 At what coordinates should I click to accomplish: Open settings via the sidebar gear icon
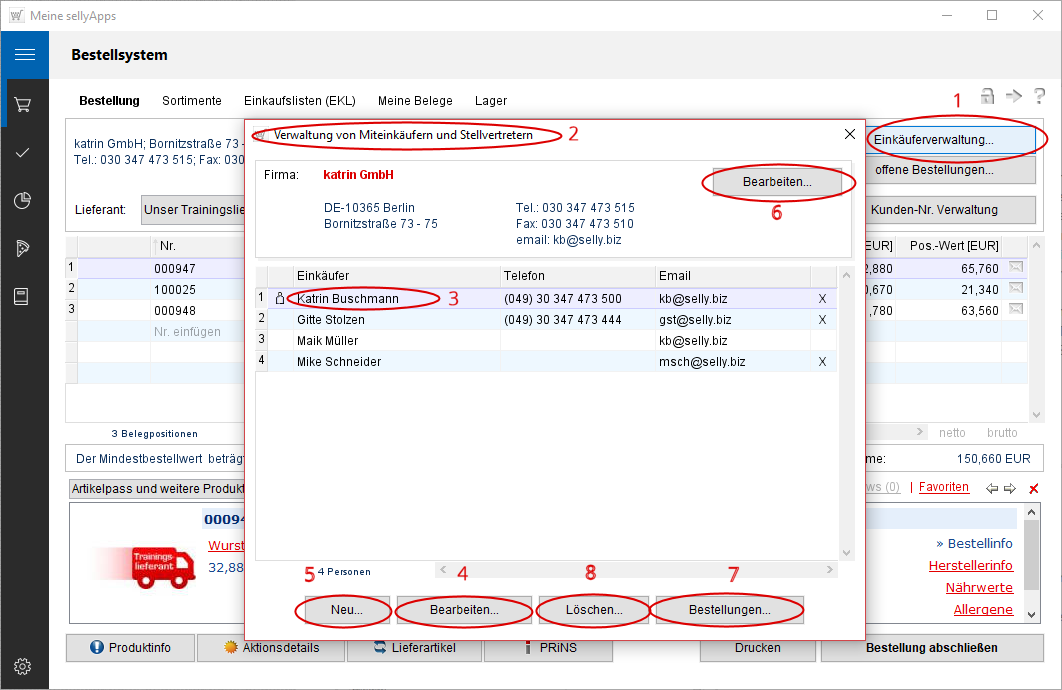pyautogui.click(x=24, y=666)
